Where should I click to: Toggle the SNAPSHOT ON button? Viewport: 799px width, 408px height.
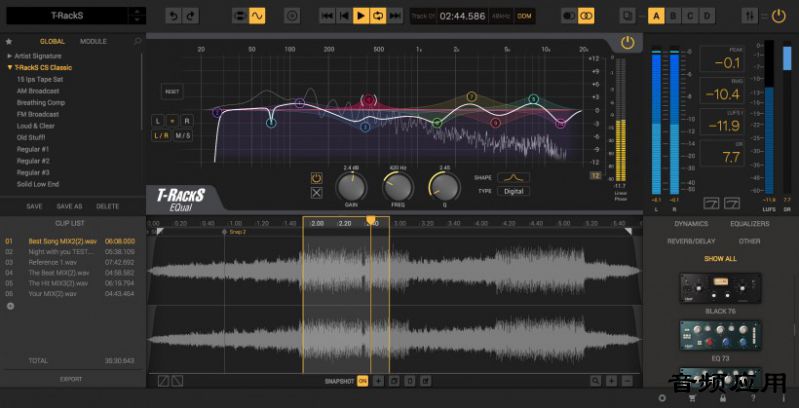[362, 380]
